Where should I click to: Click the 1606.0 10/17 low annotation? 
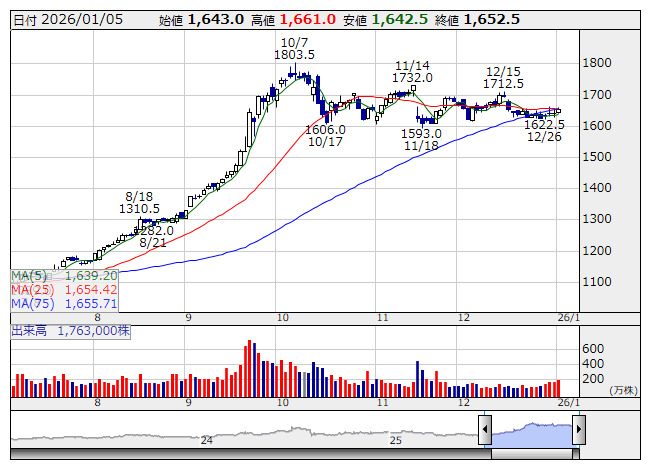(x=325, y=136)
